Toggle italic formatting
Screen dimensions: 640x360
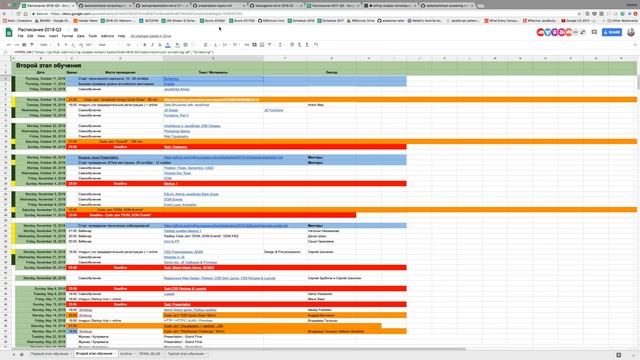152,45
